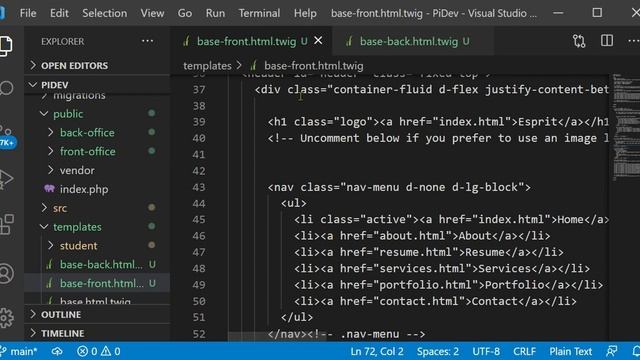
Task: Open the Explorer view in activity bar
Action: click(6, 46)
